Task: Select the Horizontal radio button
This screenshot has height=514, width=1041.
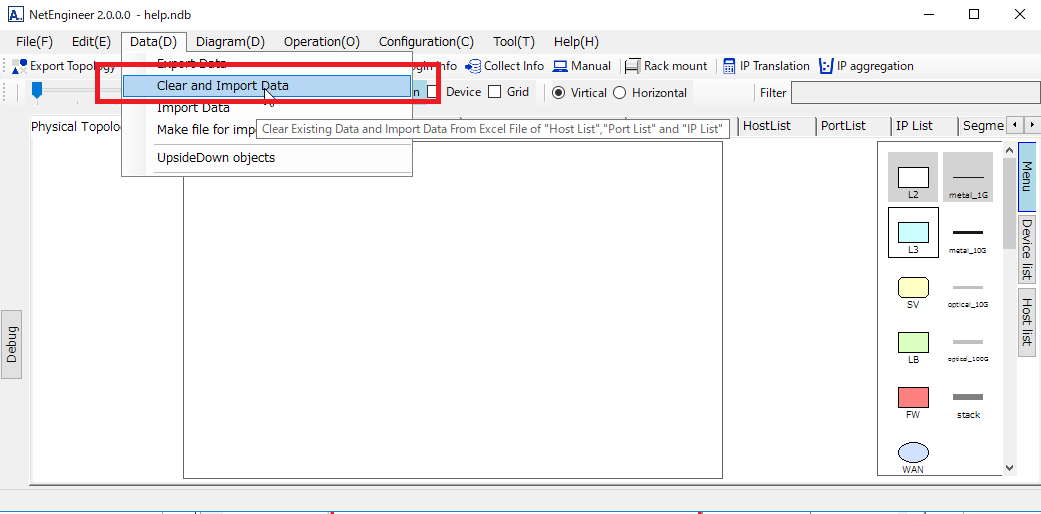Action: click(620, 92)
